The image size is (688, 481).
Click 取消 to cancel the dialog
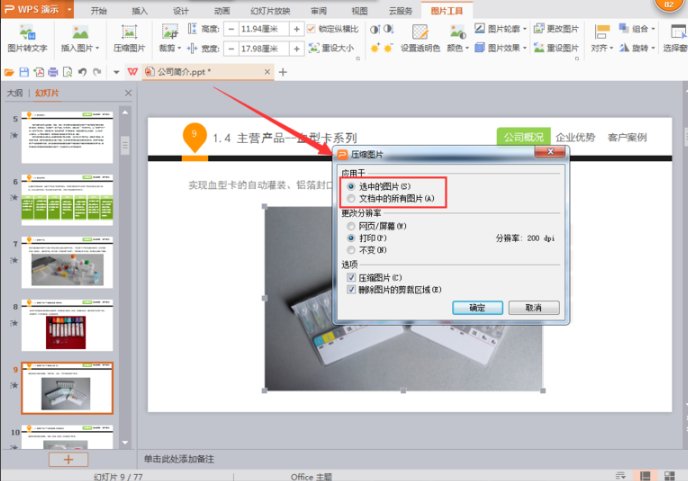coord(534,308)
